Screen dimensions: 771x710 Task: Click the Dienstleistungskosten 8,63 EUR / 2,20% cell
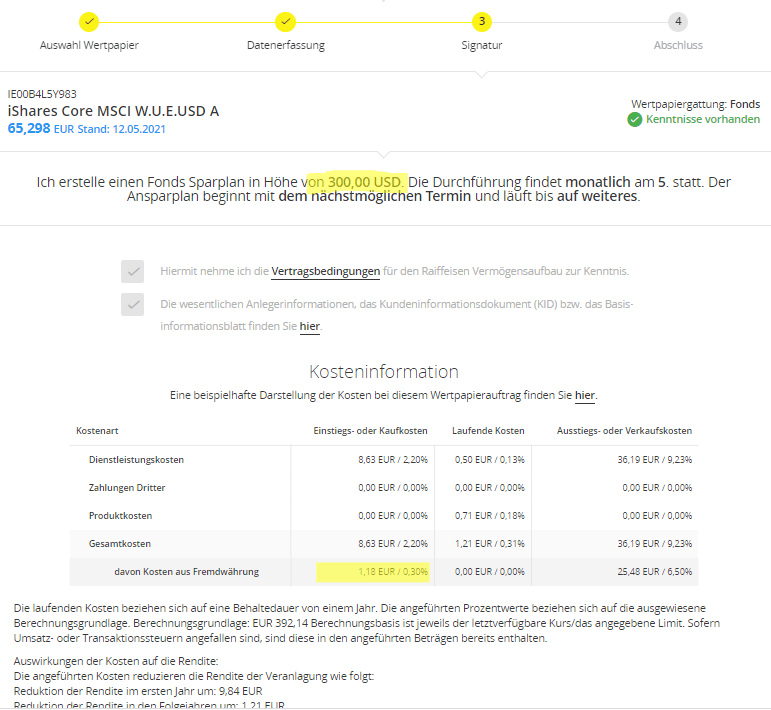point(393,460)
